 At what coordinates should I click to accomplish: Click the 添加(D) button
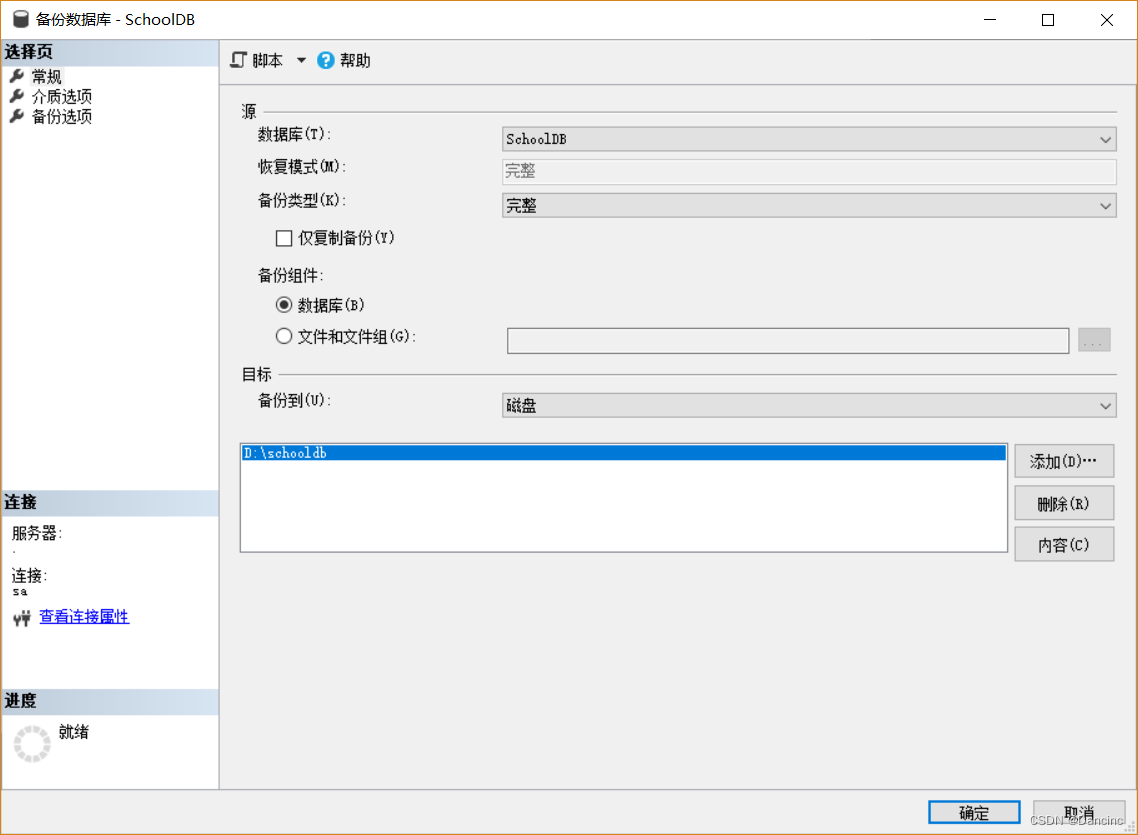[x=1063, y=461]
